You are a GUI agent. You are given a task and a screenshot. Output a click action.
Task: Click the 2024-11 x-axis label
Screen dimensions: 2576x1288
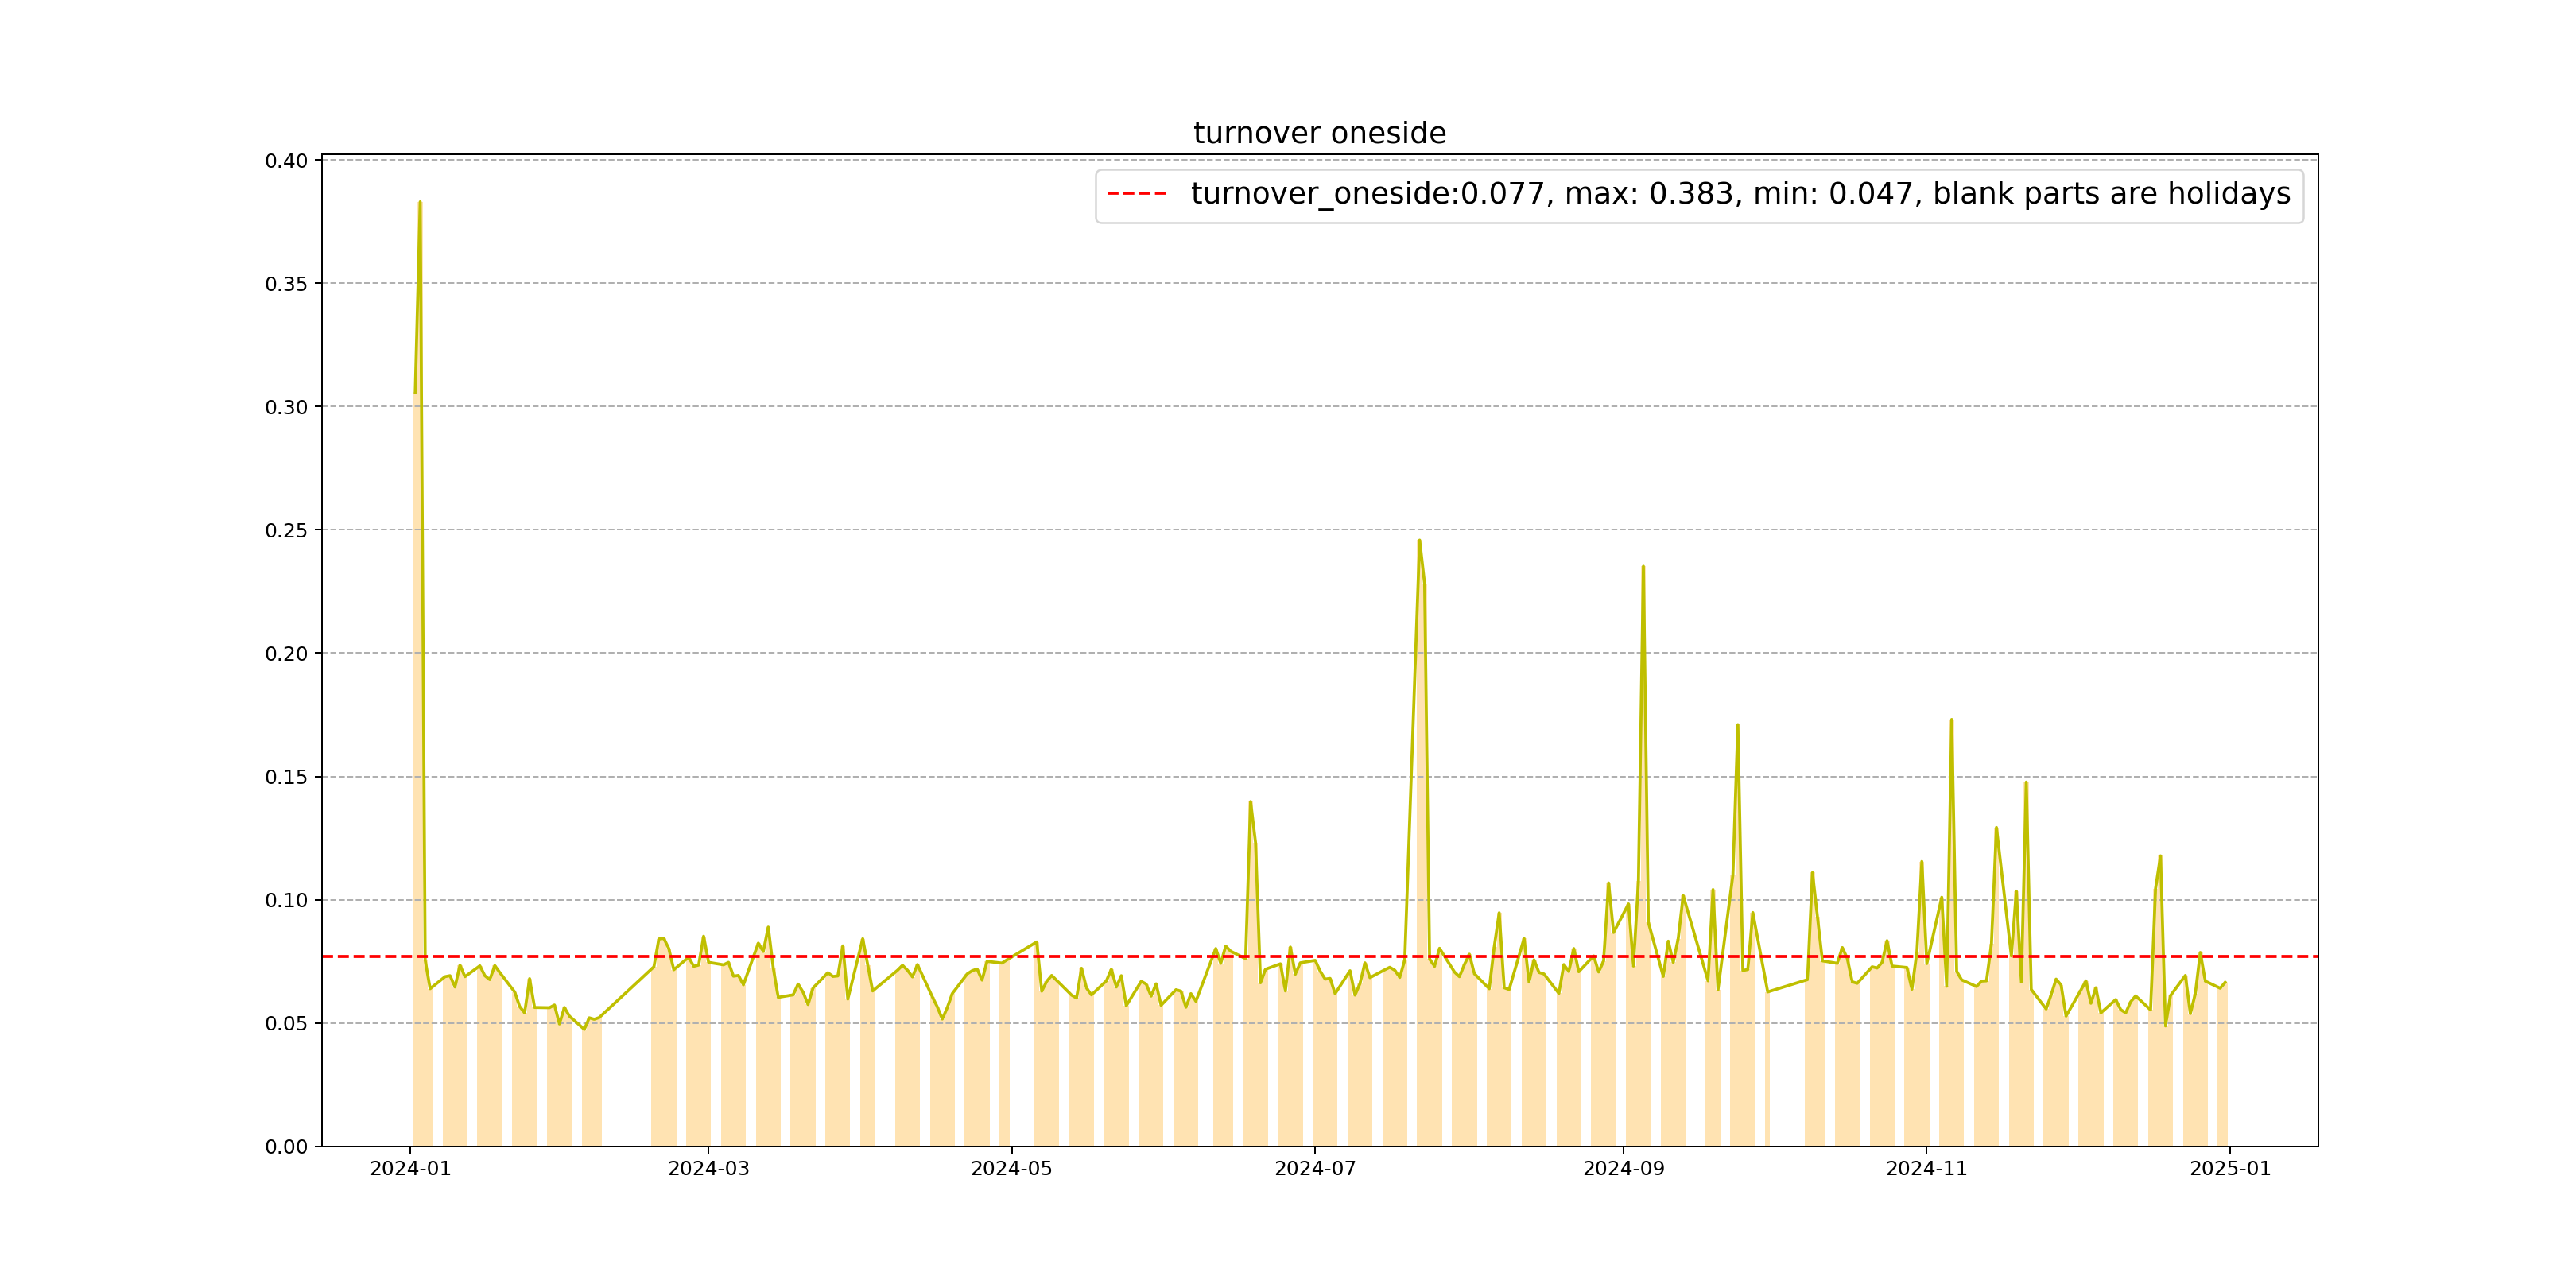tap(1926, 1169)
